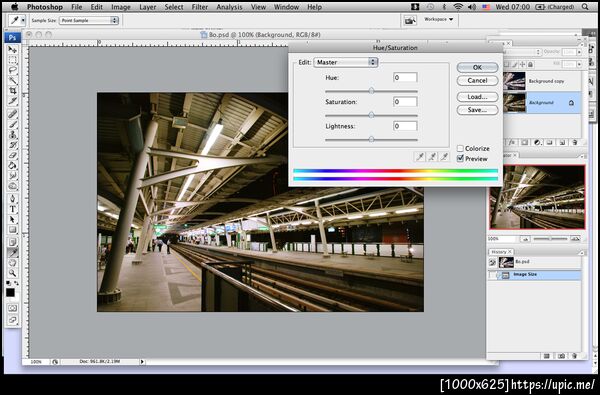Select the Rectangular Marquee tool
The height and width of the screenshot is (395, 600).
[13, 60]
